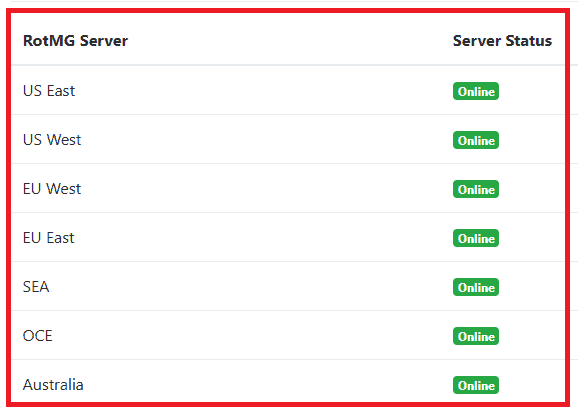Select the US West server name

click(52, 140)
